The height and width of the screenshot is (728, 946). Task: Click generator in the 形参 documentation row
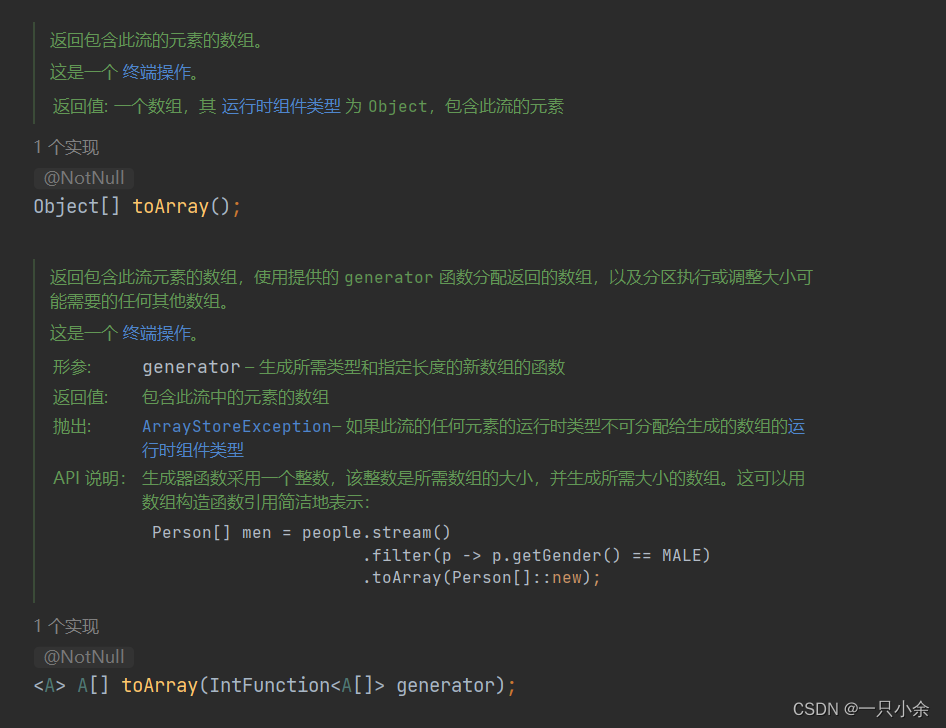point(191,367)
